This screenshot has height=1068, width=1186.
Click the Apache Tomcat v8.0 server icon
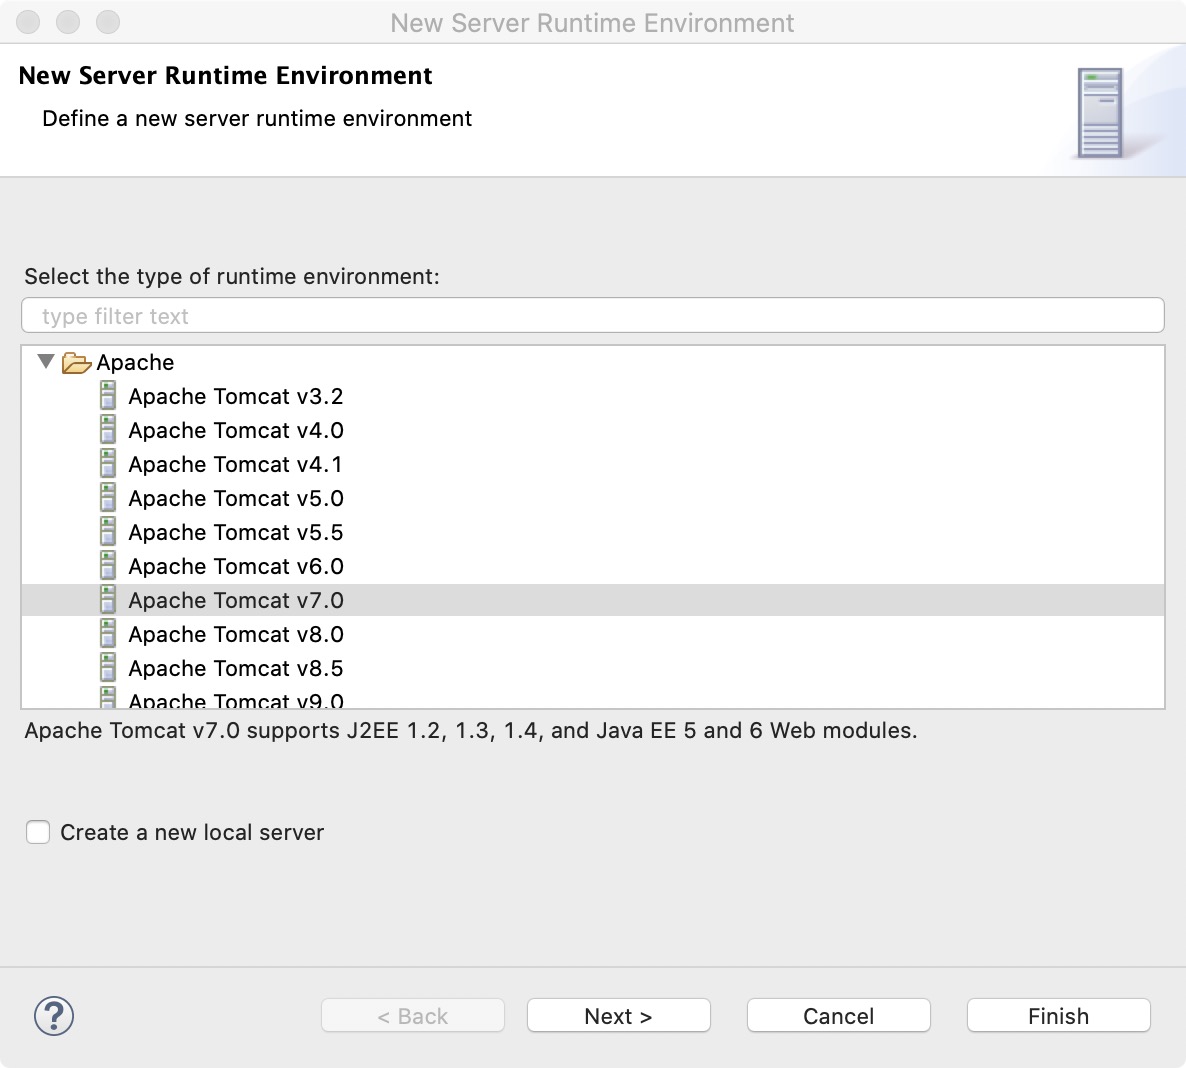pos(108,634)
